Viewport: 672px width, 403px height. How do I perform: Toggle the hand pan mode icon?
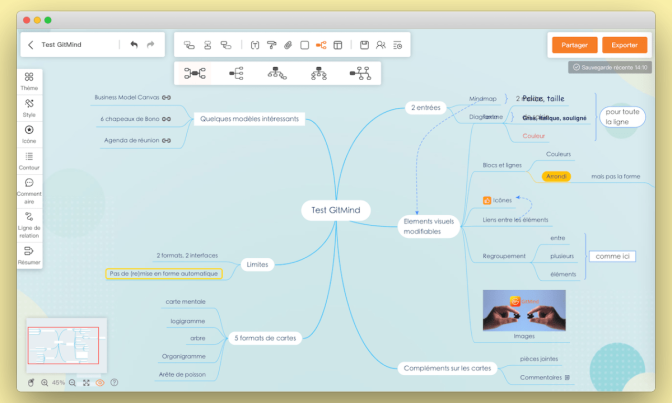[x=31, y=382]
